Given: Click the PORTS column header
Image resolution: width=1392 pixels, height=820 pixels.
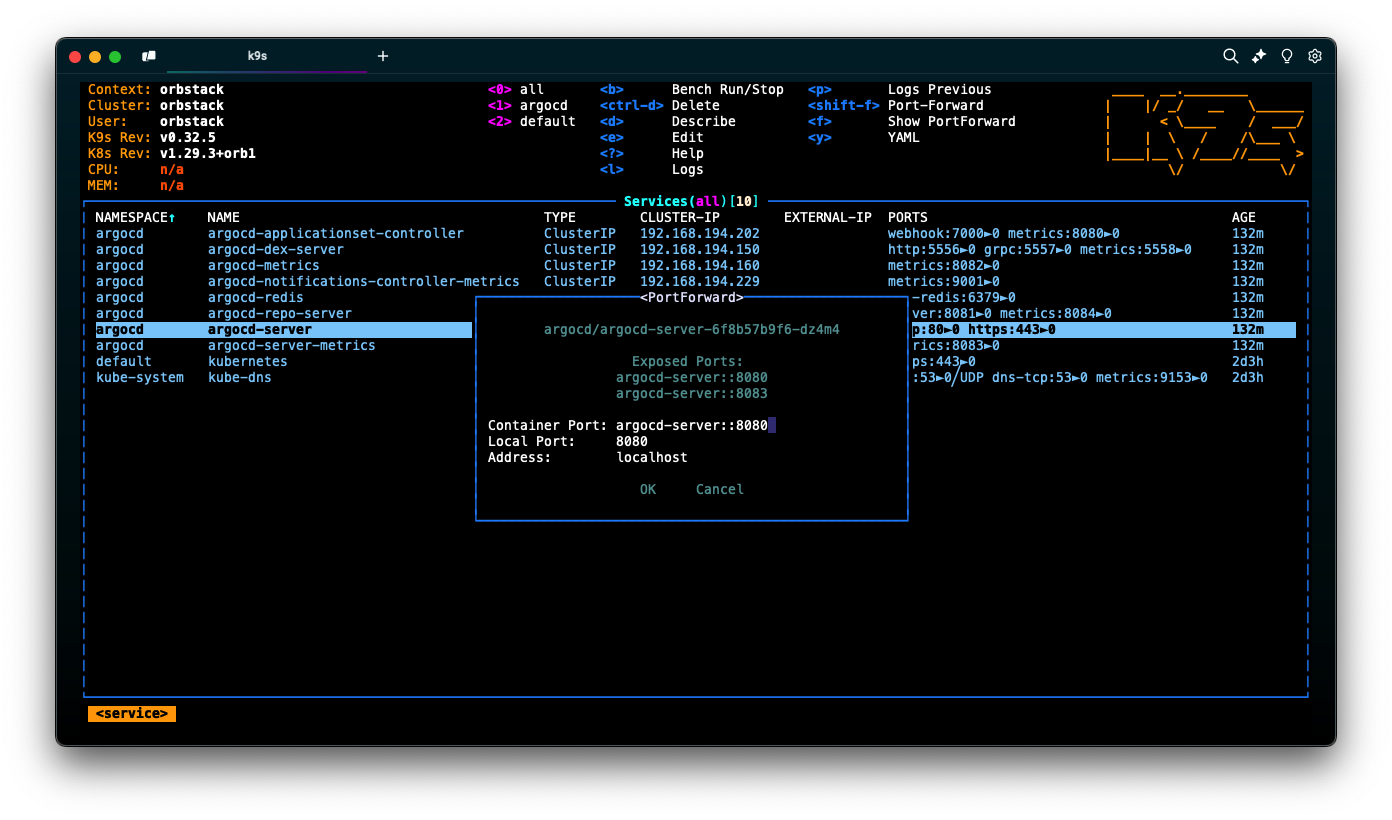Looking at the screenshot, I should click(x=908, y=217).
